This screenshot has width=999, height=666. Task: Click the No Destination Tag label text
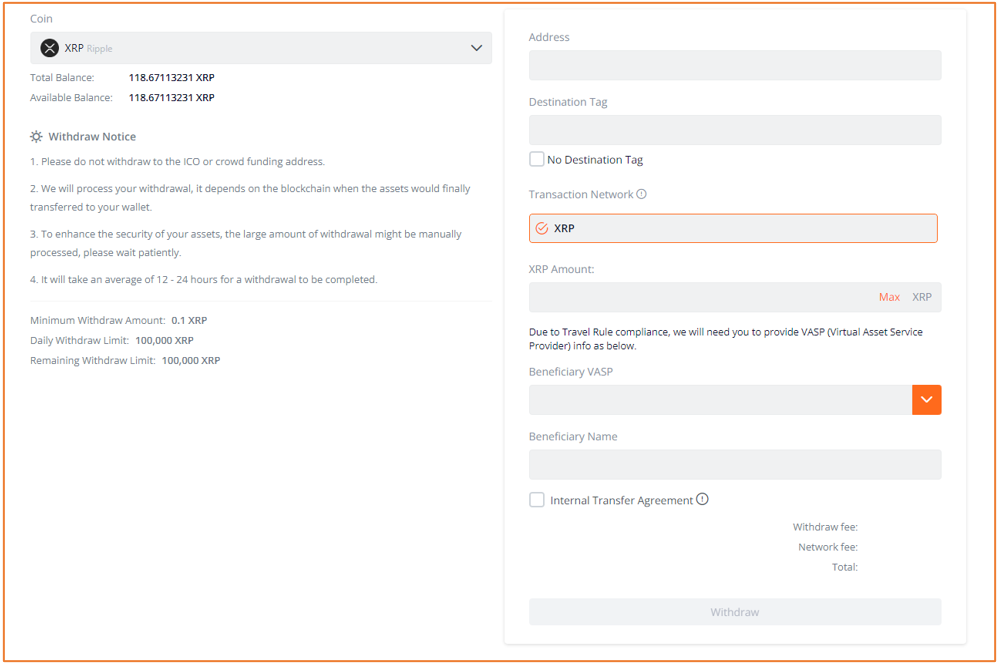[595, 159]
